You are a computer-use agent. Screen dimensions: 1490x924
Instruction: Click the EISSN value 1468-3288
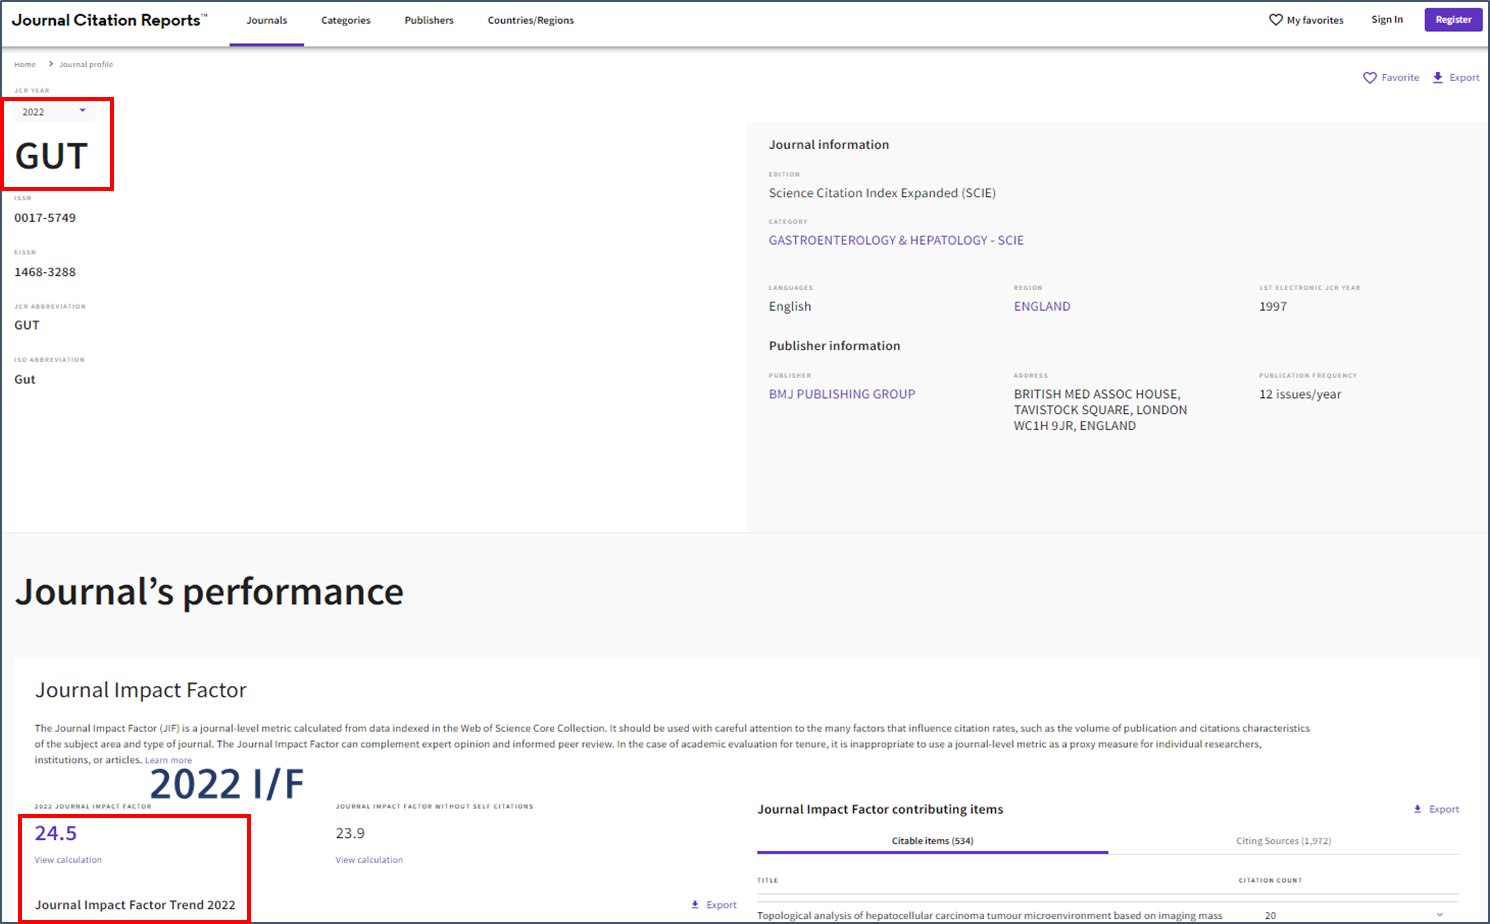[45, 272]
